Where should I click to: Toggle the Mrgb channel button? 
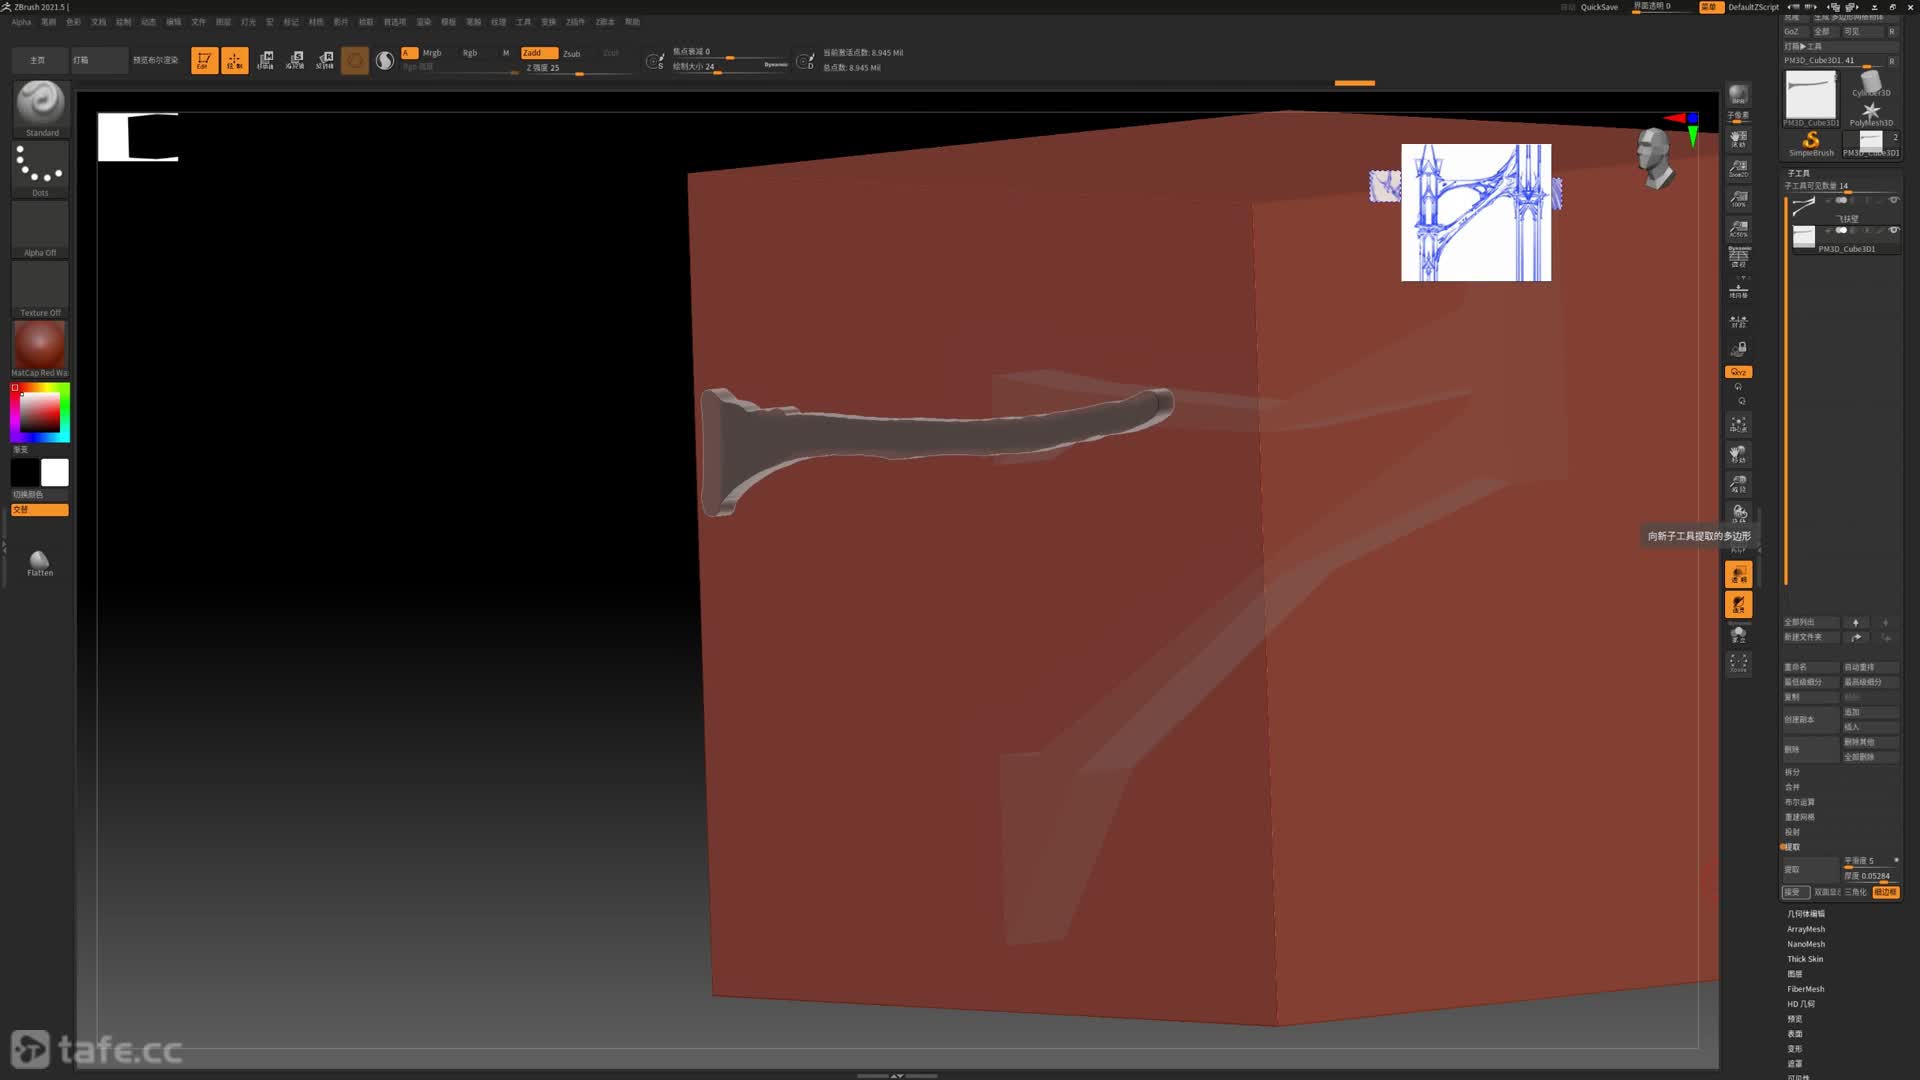[x=432, y=53]
